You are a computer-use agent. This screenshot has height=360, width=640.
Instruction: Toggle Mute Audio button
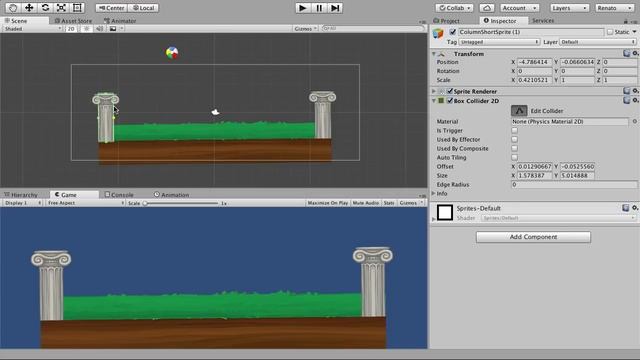pyautogui.click(x=366, y=203)
